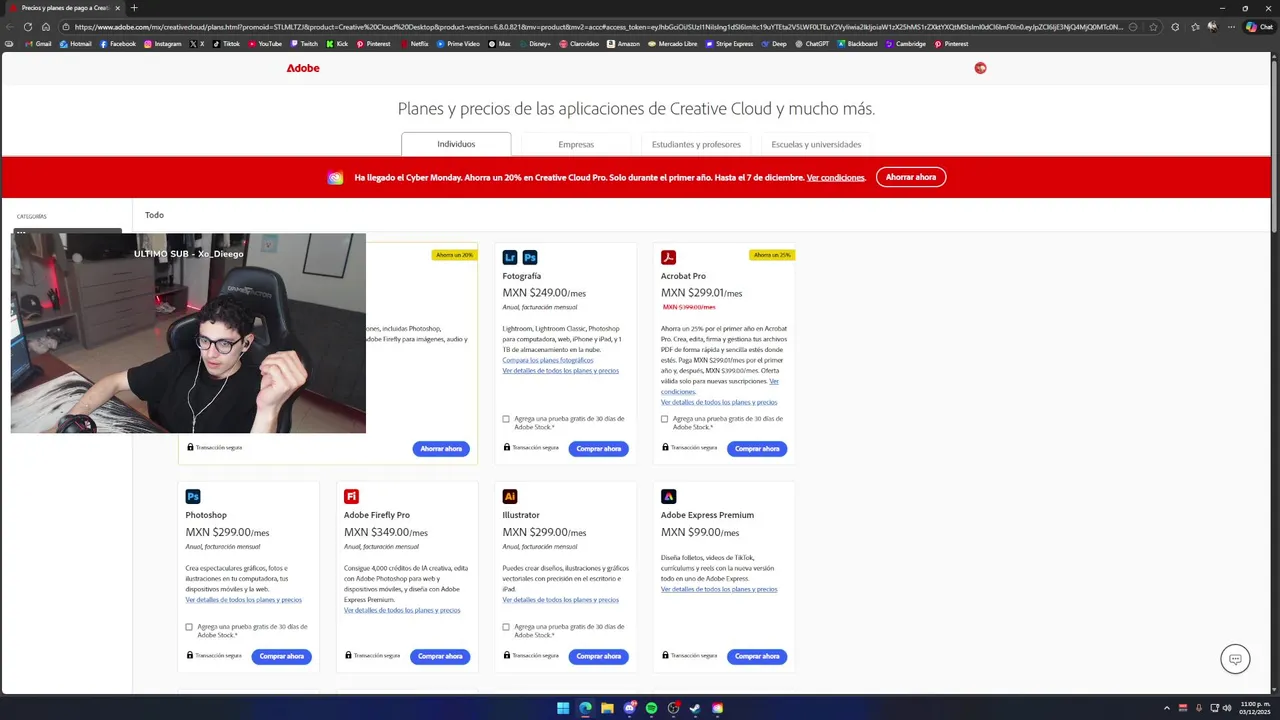This screenshot has width=1280, height=720.
Task: Click Comprar ahora for Illustrator
Action: (599, 657)
